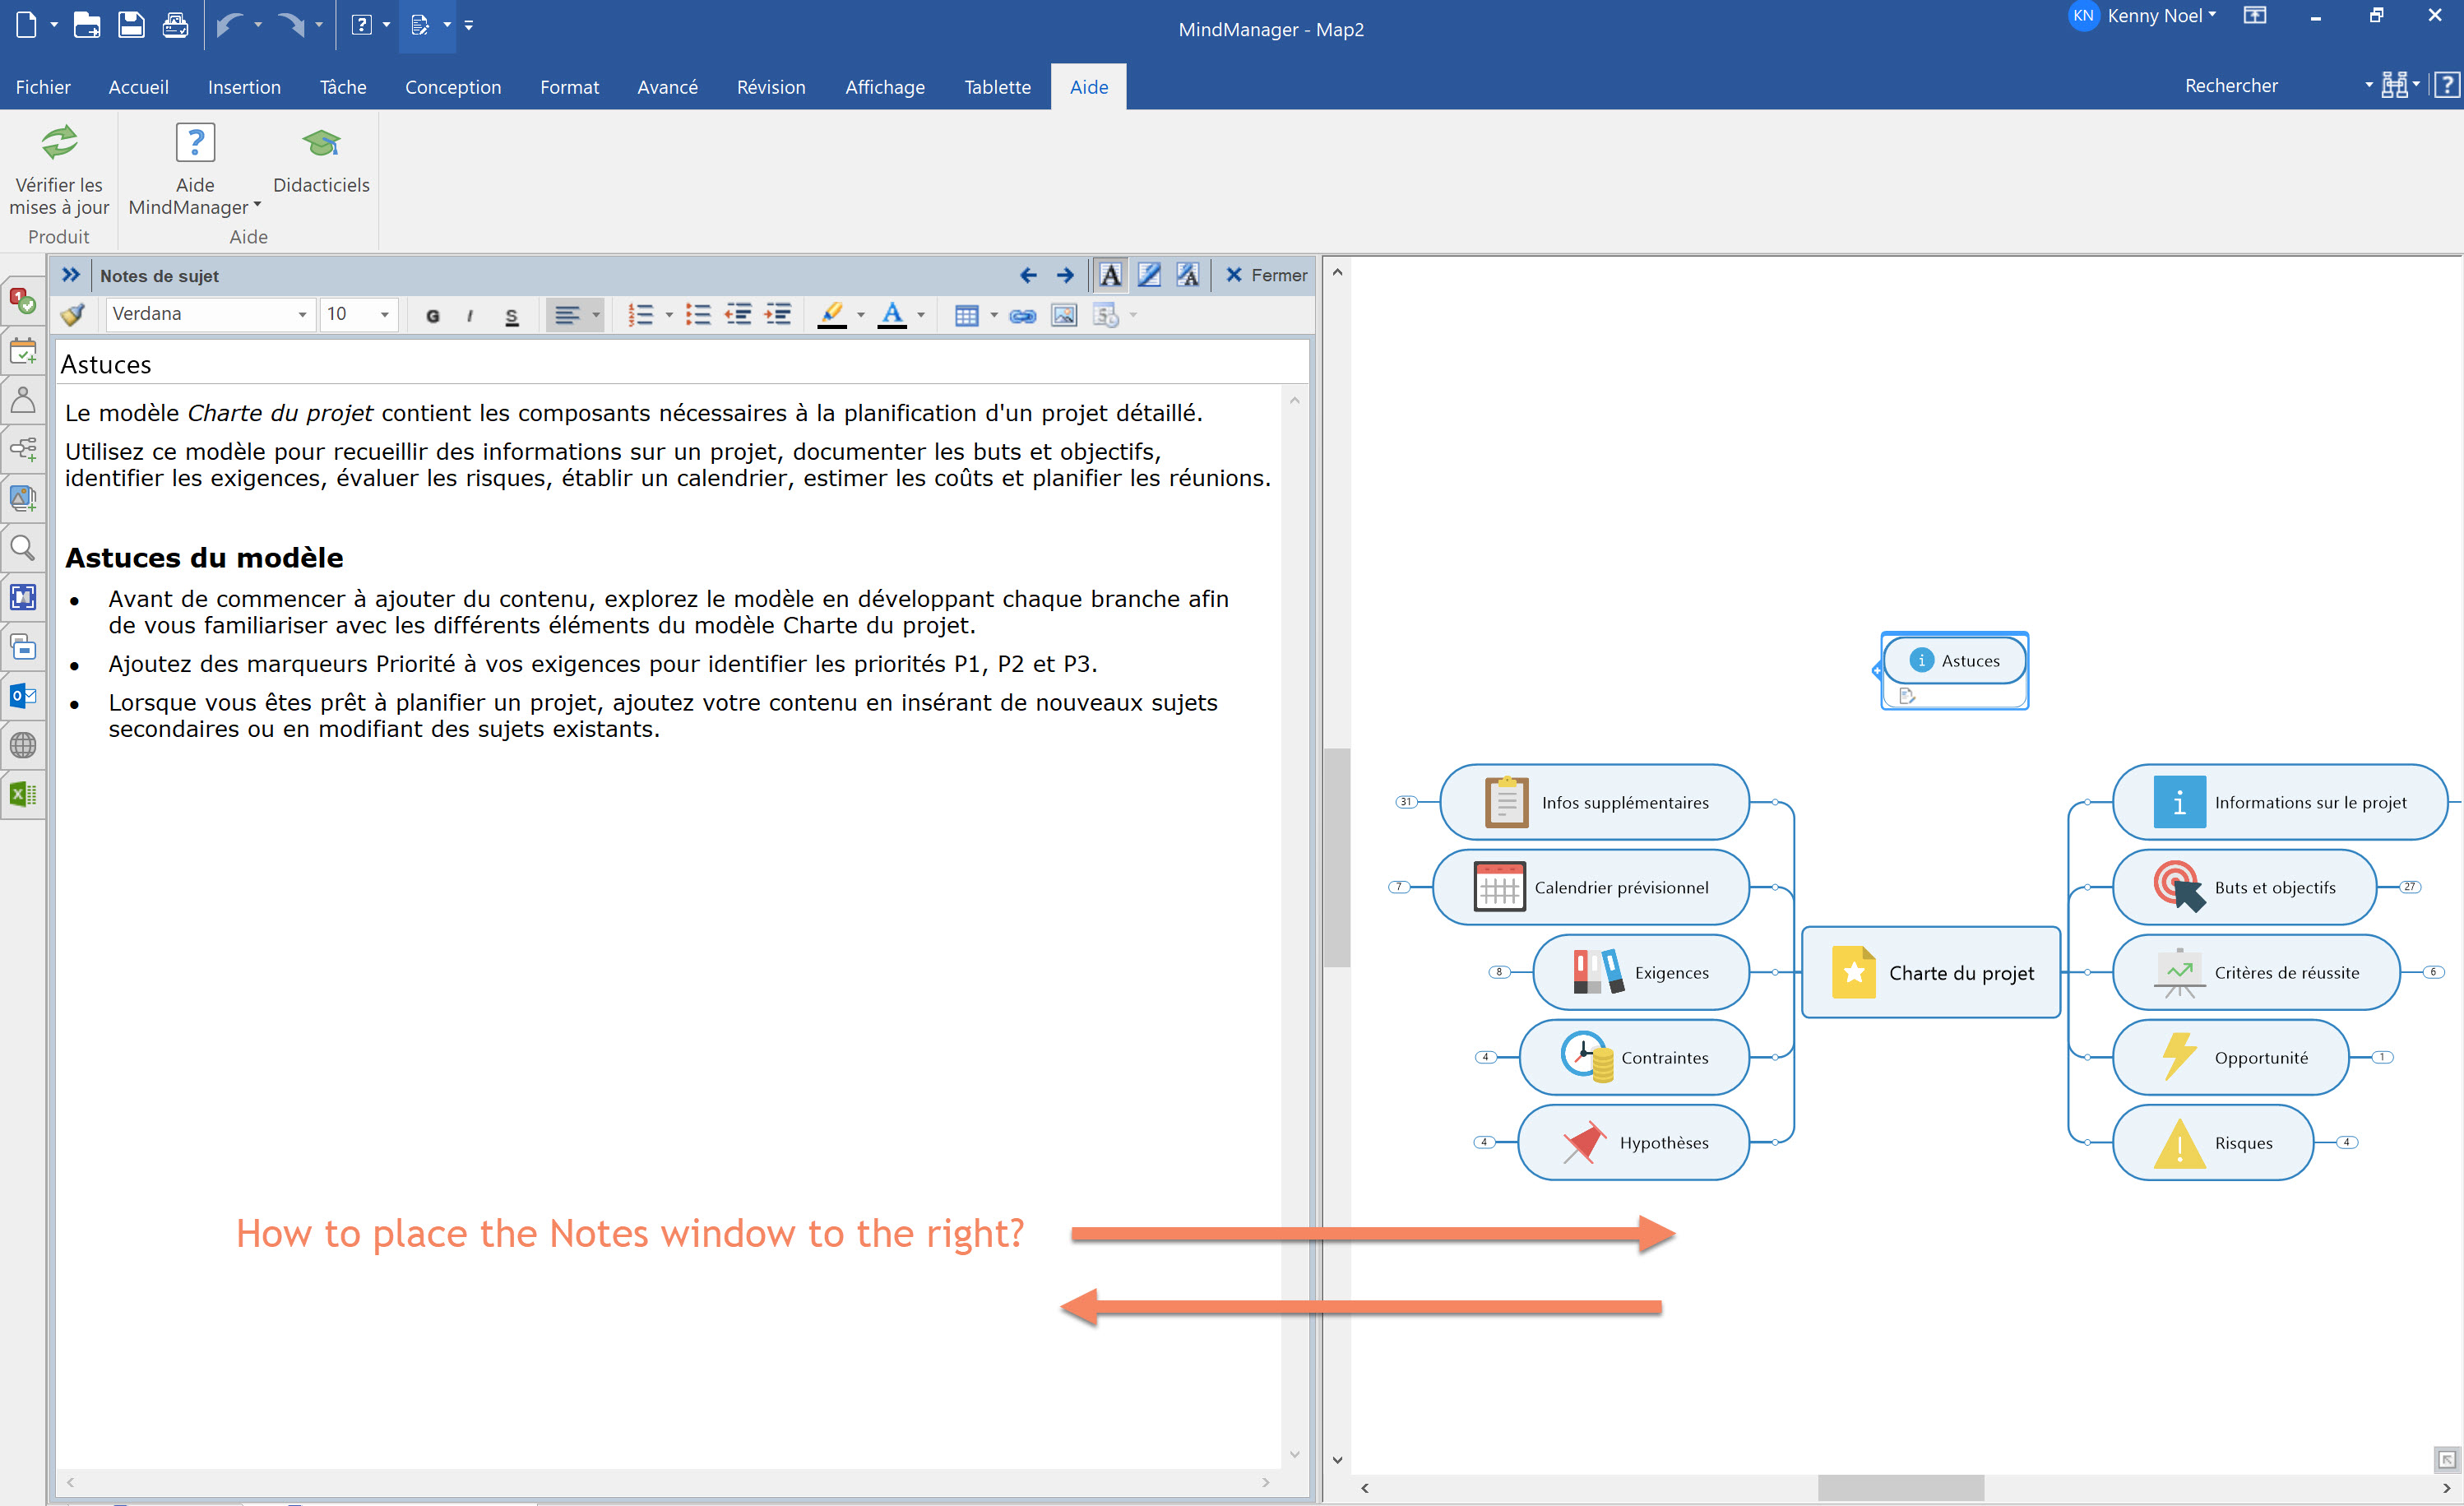Toggle underline (S) formatting
Screen dimensions: 2464x1506
511,316
